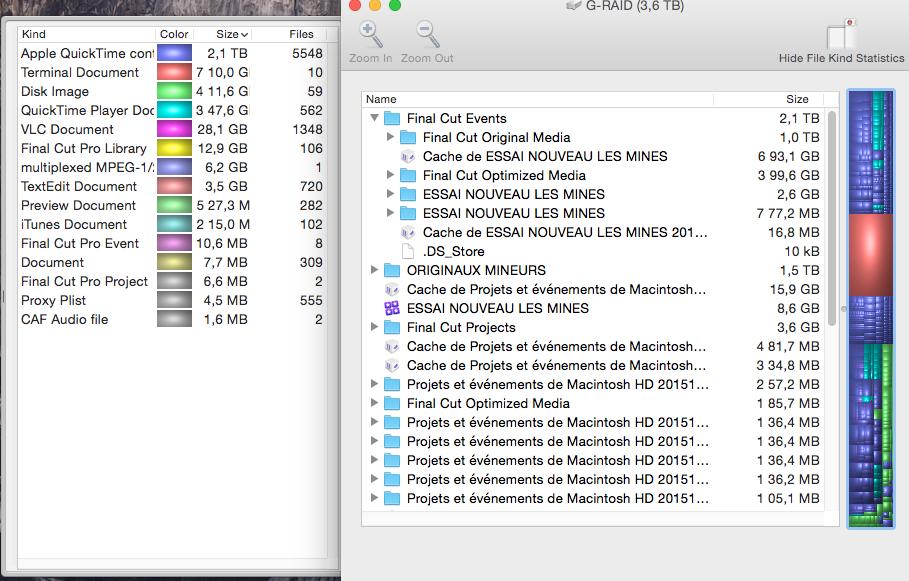Select the large red block in the treemap

tap(871, 255)
